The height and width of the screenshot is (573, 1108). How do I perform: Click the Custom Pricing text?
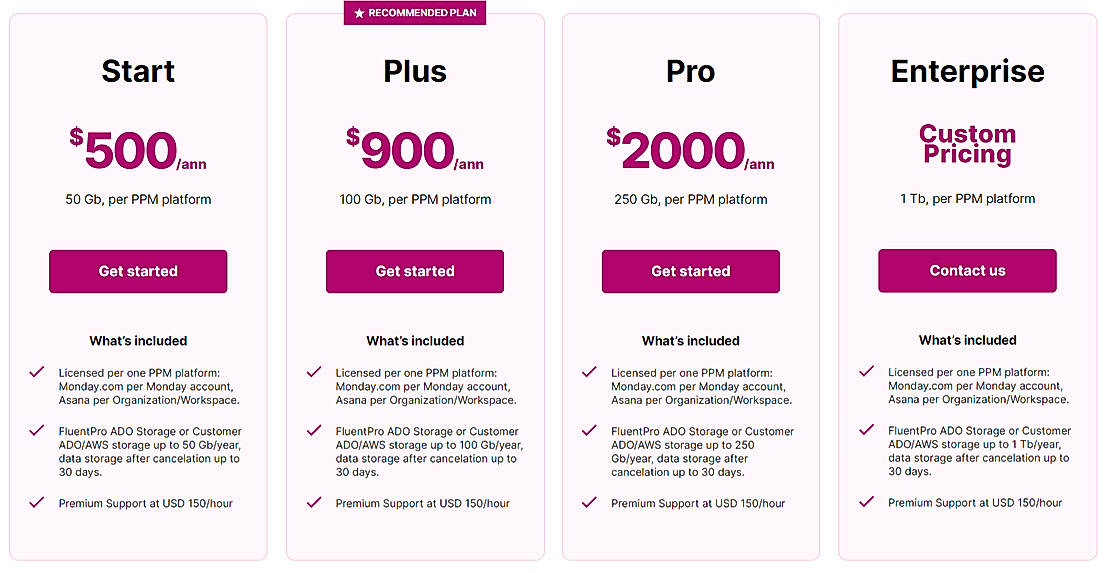click(x=967, y=144)
